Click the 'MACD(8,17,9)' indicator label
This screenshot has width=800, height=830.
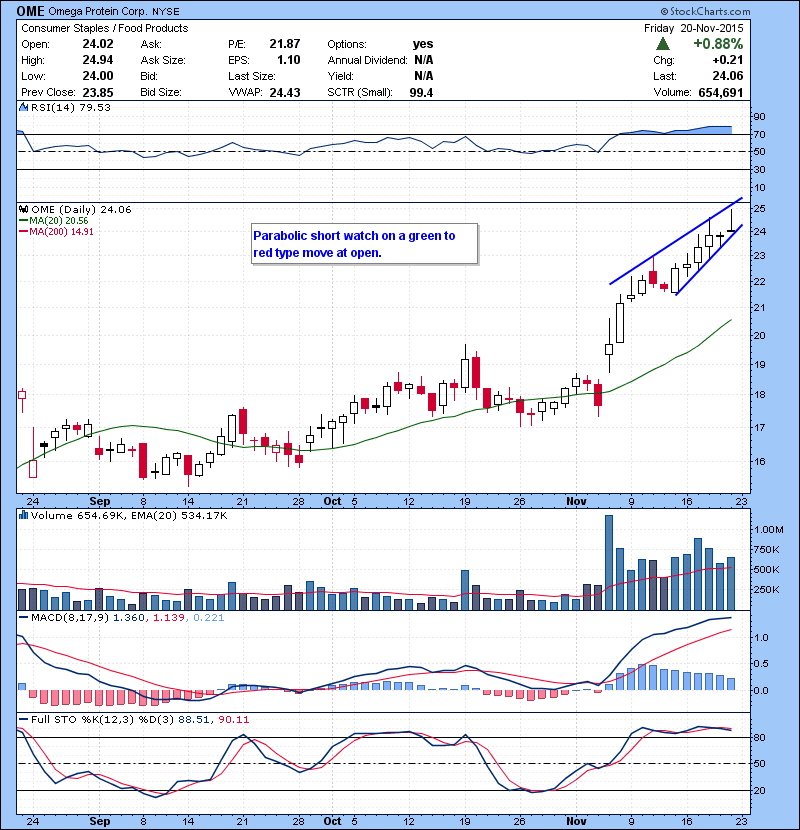tap(70, 618)
